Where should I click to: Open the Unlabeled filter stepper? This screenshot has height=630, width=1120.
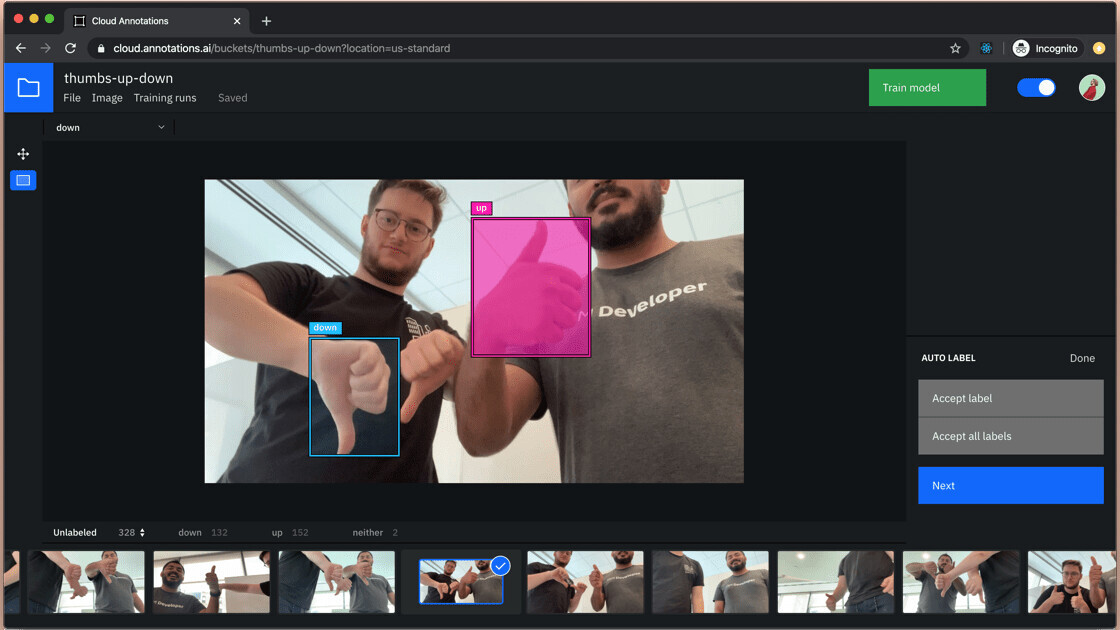point(141,533)
